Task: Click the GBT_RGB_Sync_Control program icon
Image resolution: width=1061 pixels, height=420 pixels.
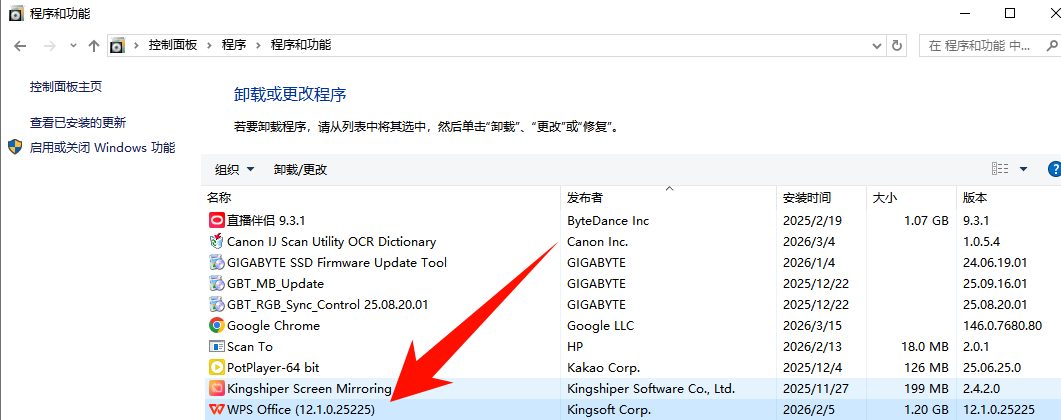Action: [217, 304]
